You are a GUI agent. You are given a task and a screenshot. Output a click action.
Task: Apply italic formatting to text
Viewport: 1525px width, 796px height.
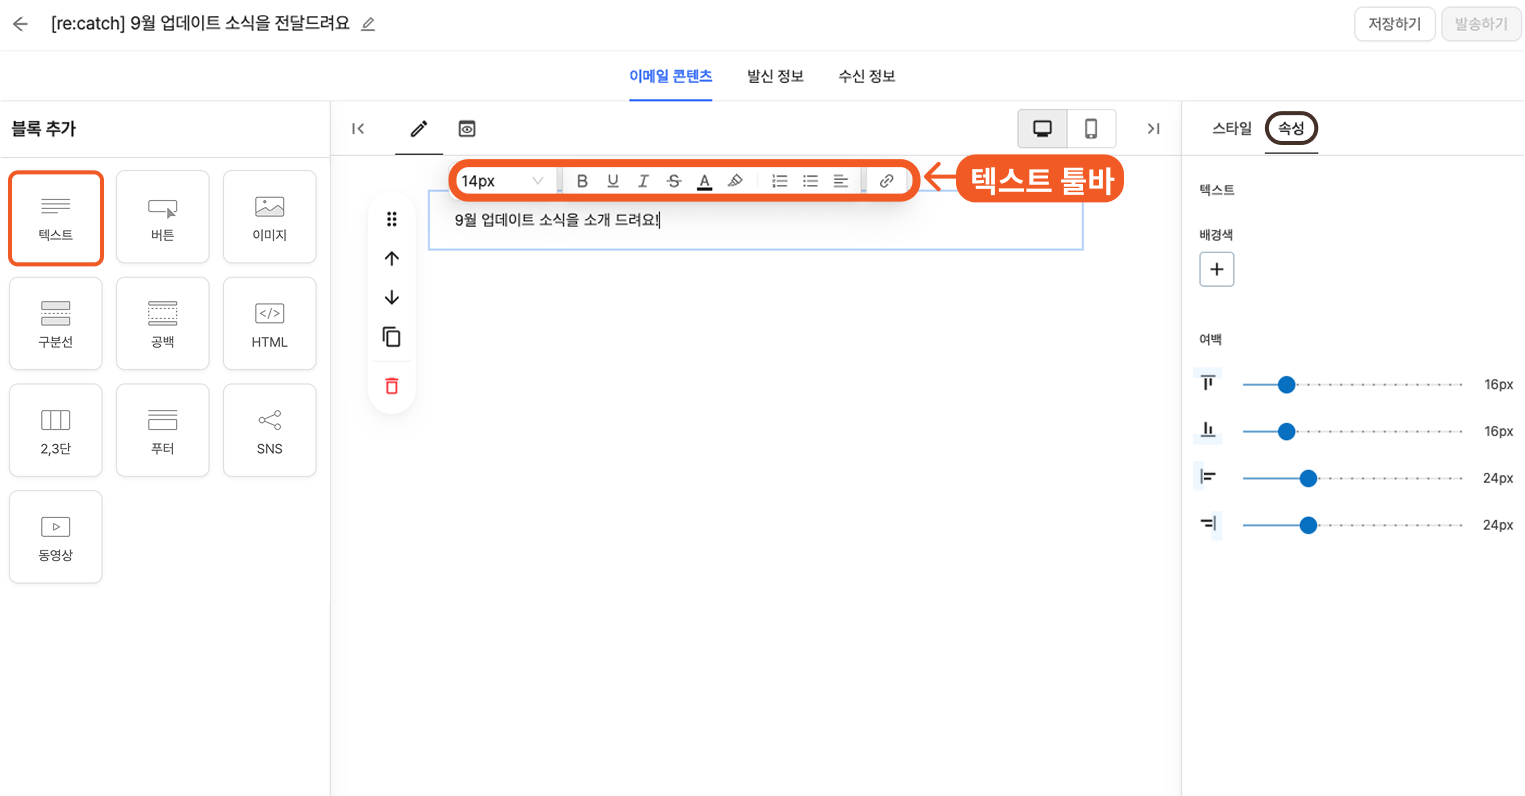(x=643, y=181)
